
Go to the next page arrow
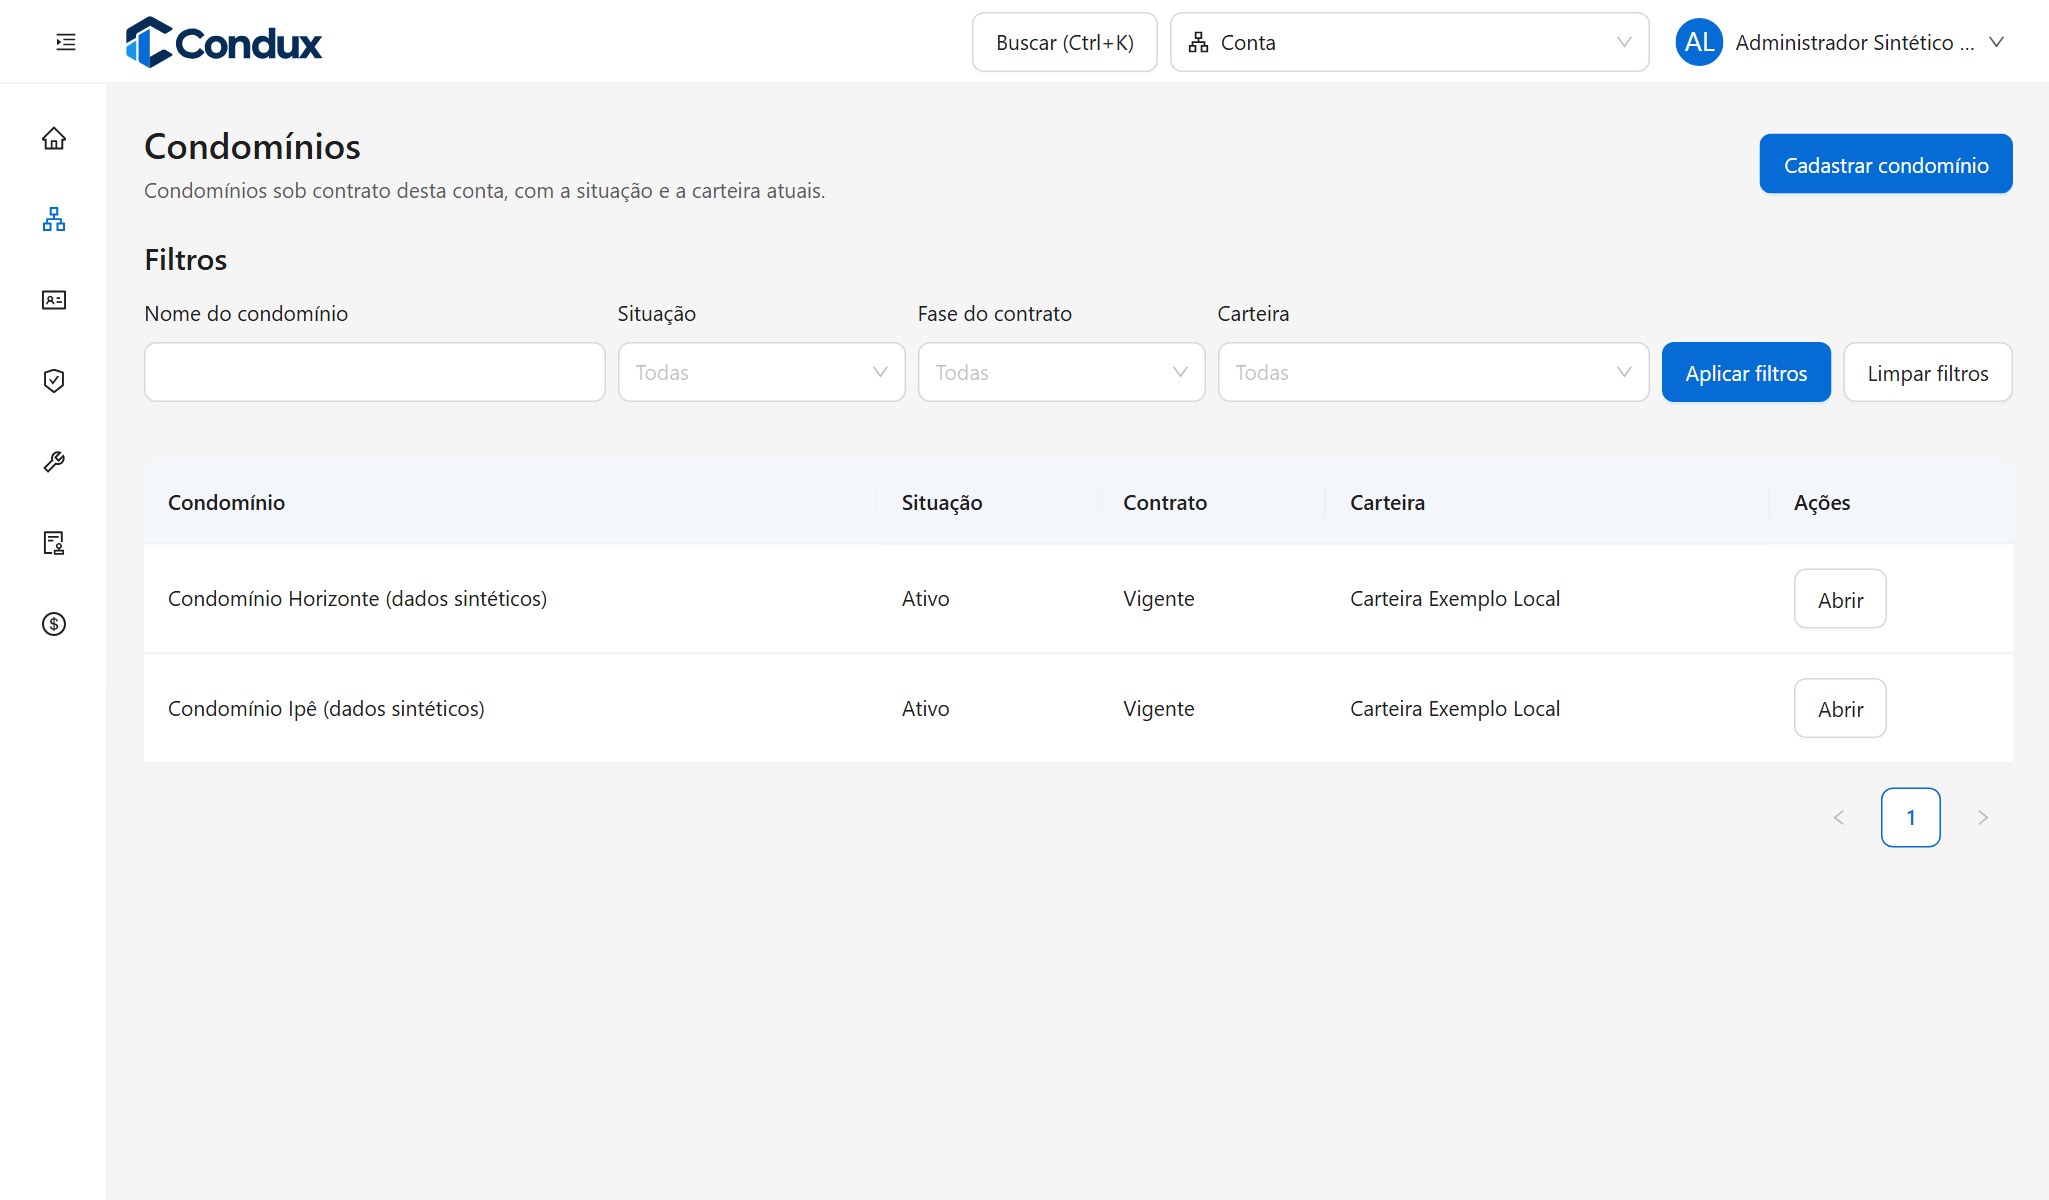tap(1983, 818)
